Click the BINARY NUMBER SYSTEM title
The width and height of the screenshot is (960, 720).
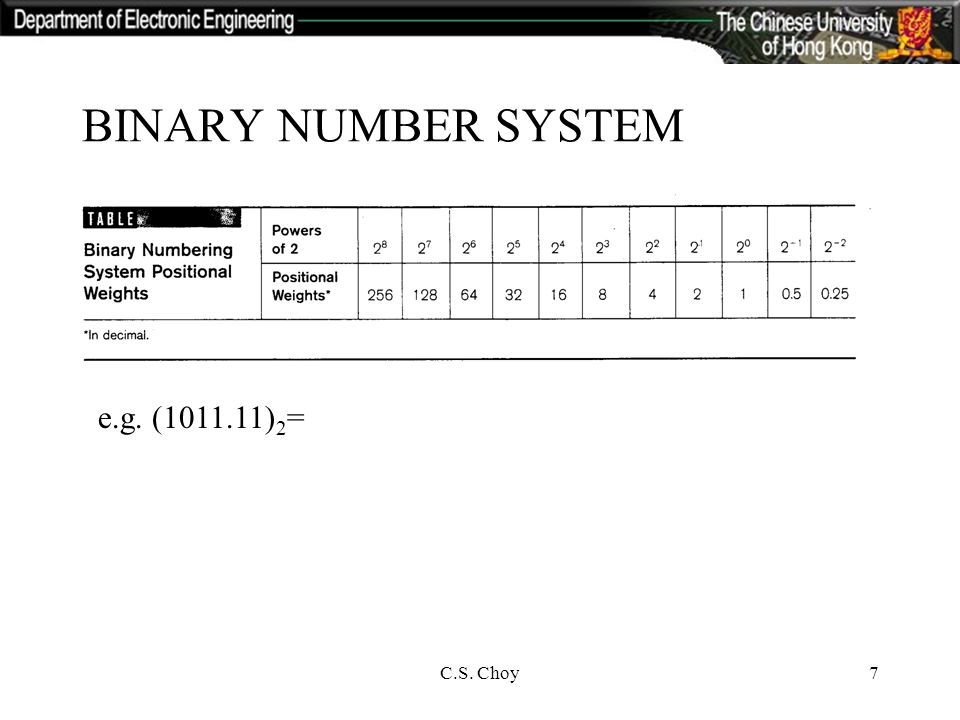click(x=383, y=126)
